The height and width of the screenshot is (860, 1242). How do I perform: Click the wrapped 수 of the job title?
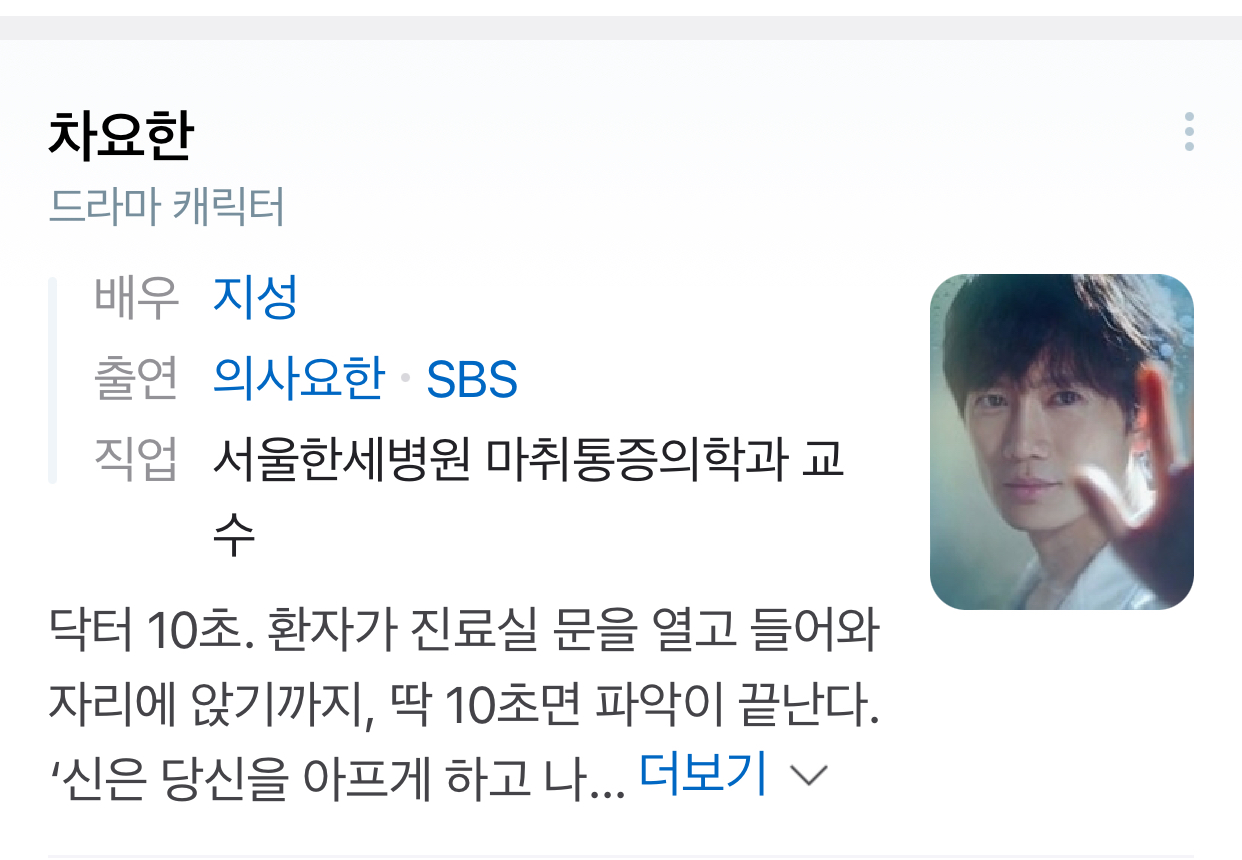click(x=234, y=536)
